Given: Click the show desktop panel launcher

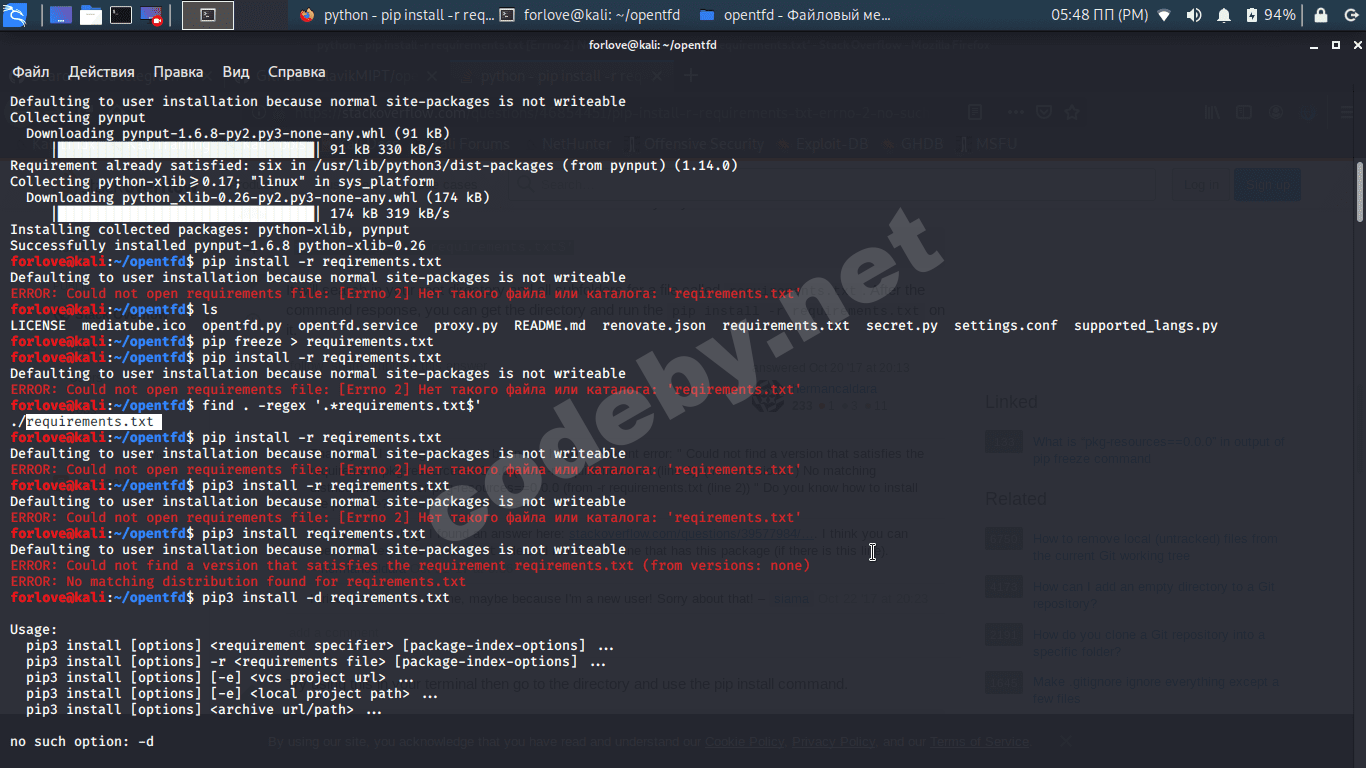Looking at the screenshot, I should 60,15.
